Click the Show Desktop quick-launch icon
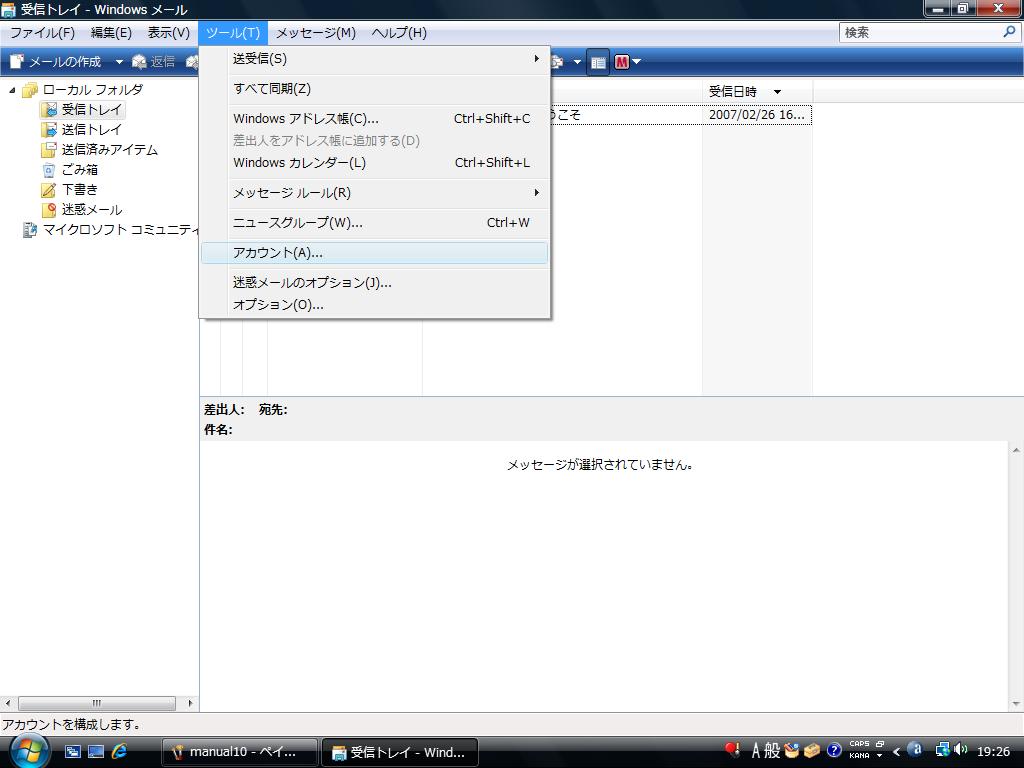Image resolution: width=1024 pixels, height=768 pixels. [x=96, y=752]
